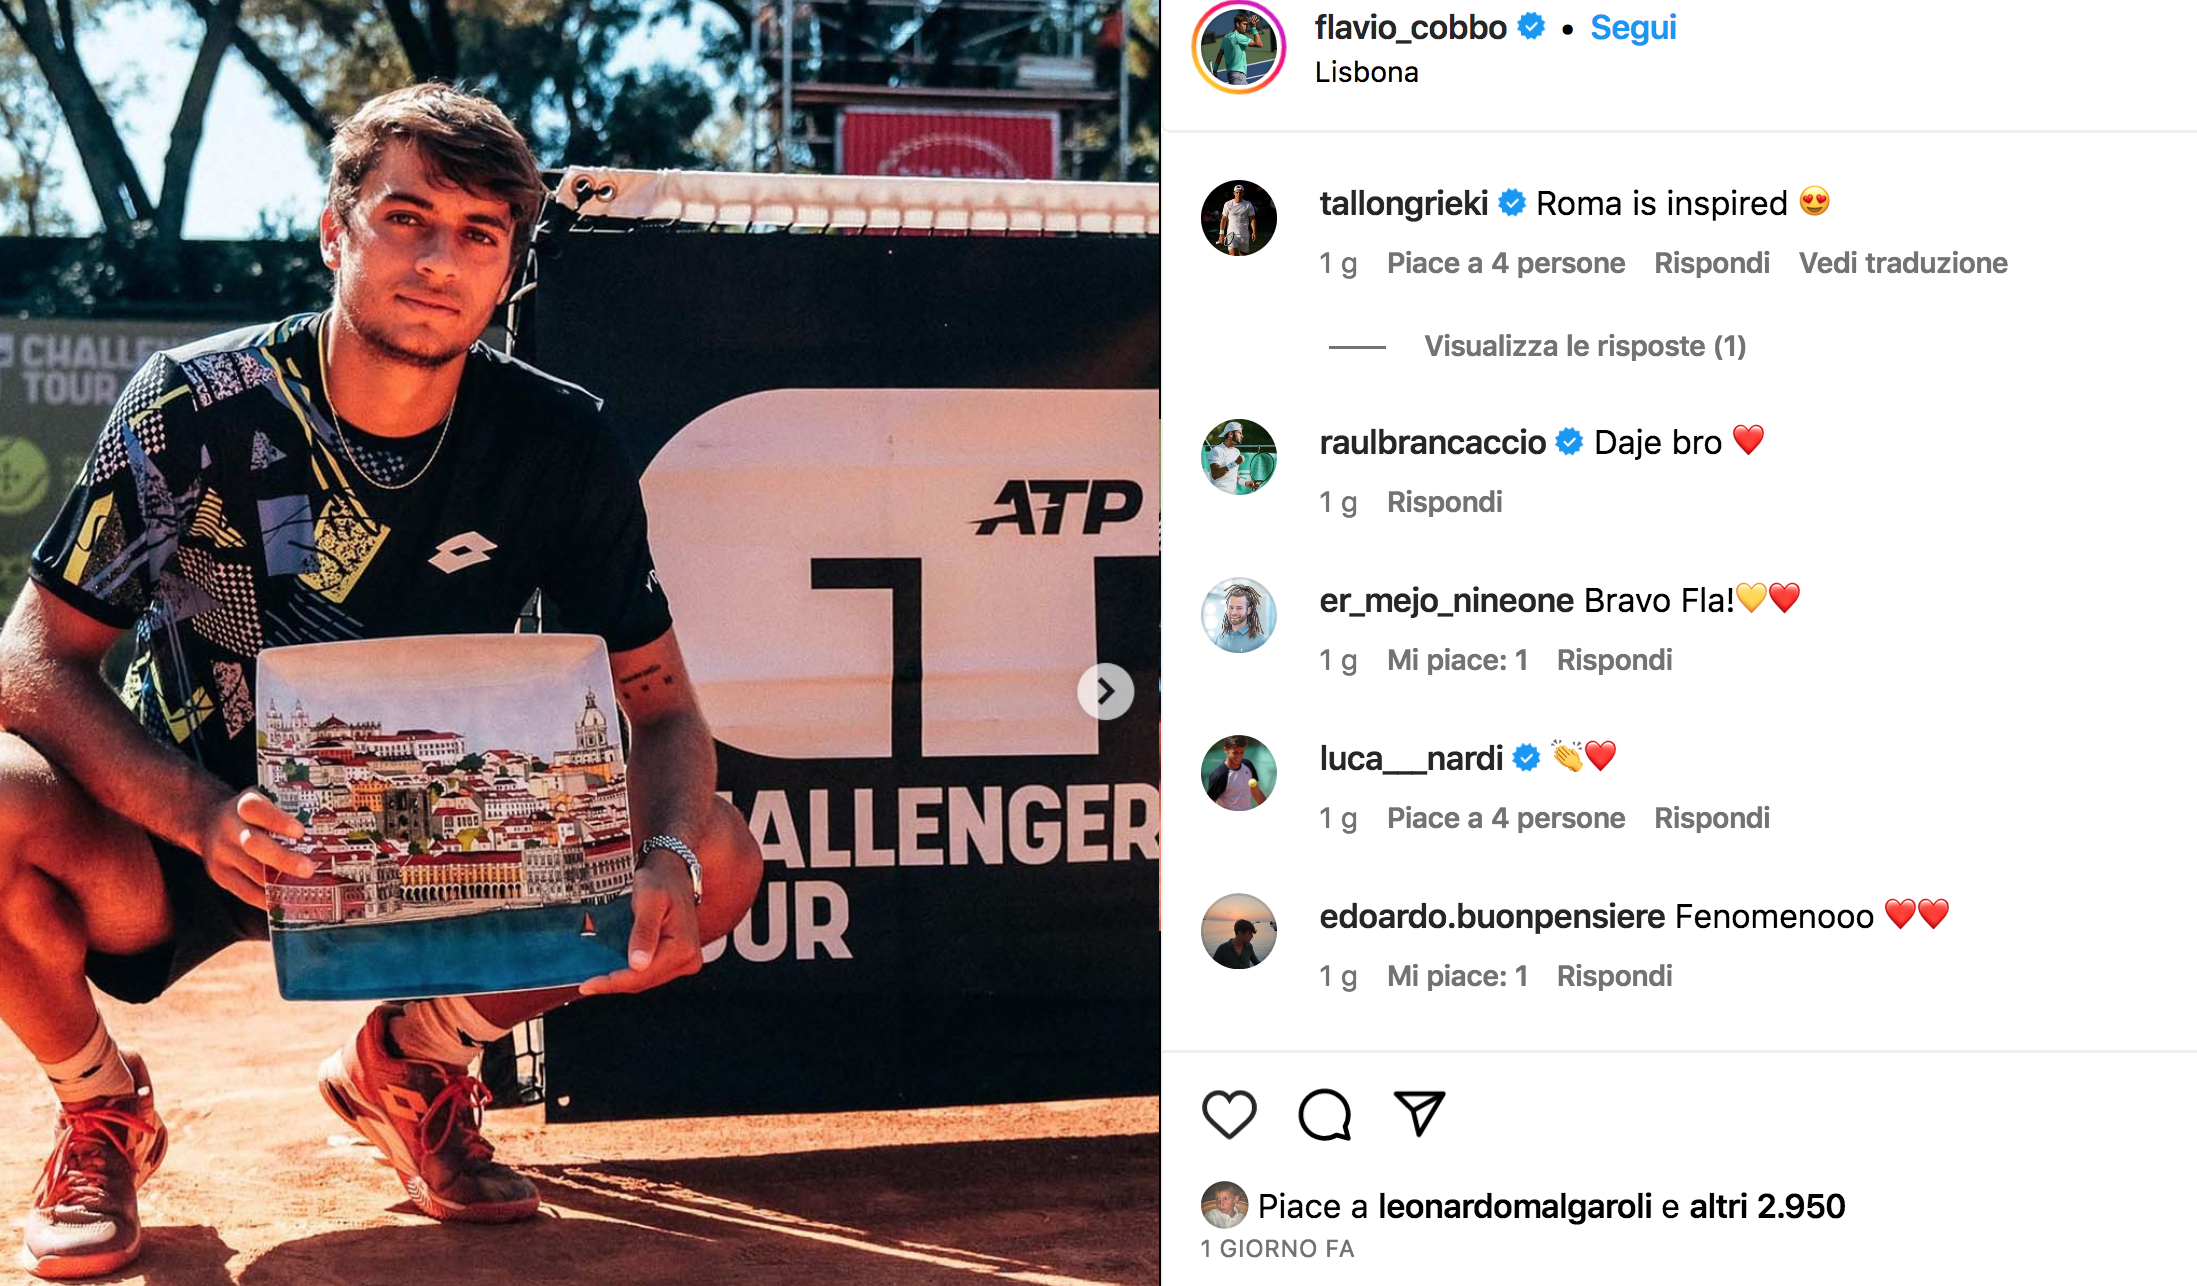Like the post with heart icon

pos(1229,1114)
